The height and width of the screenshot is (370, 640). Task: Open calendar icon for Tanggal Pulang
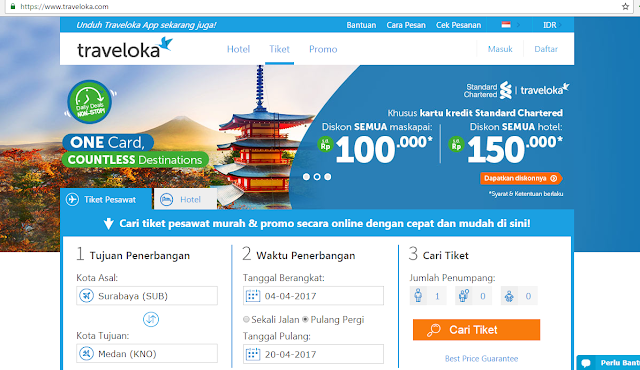(x=253, y=354)
